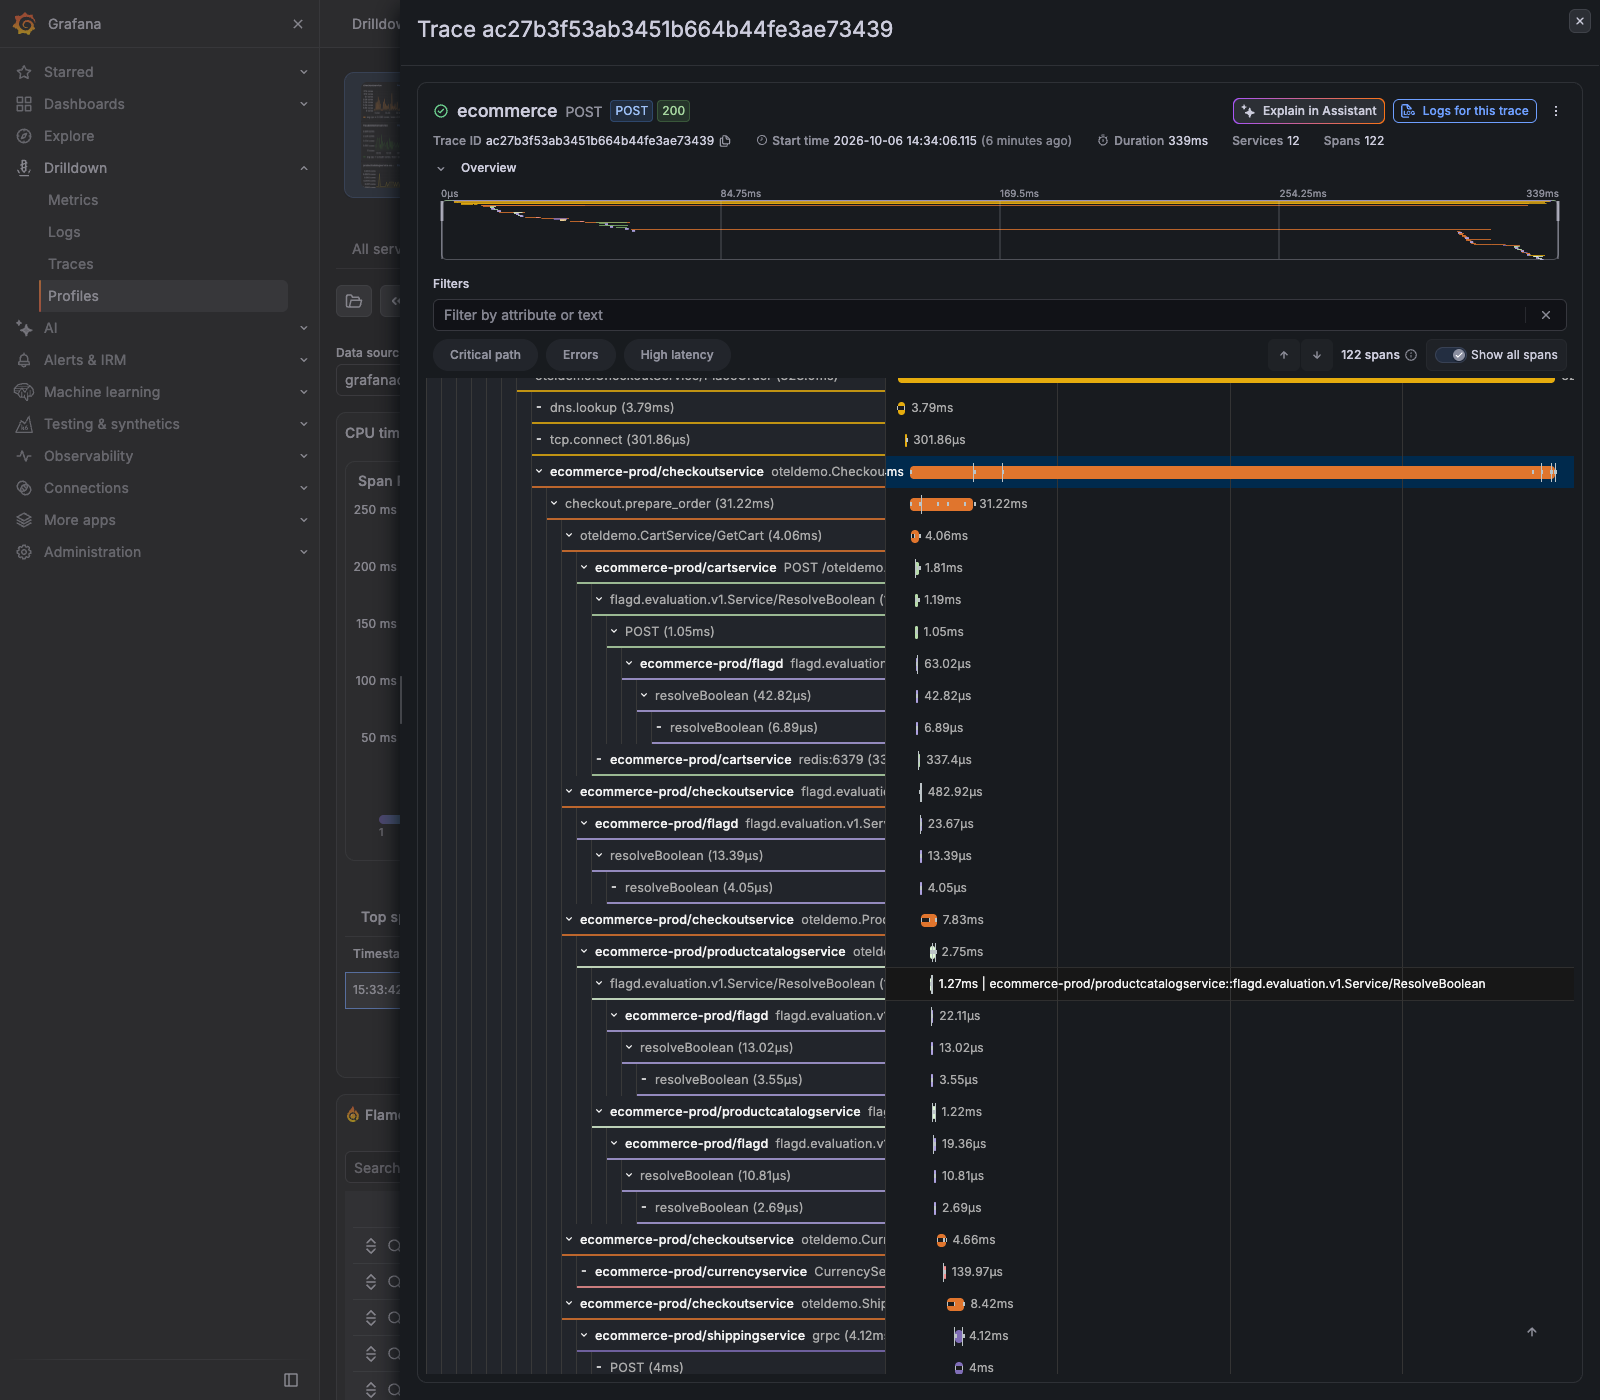Copy the trace ID icon
This screenshot has height=1400, width=1600.
click(x=726, y=141)
